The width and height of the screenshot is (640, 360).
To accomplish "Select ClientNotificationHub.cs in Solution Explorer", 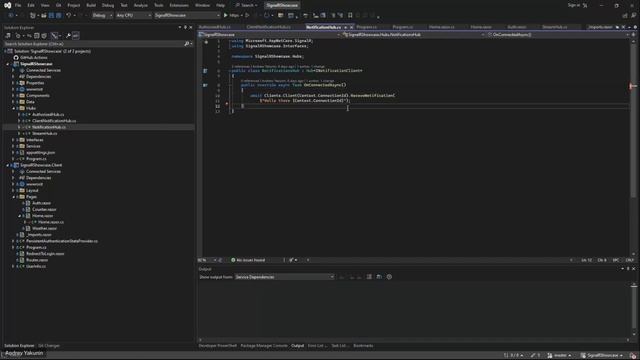I will [x=54, y=121].
